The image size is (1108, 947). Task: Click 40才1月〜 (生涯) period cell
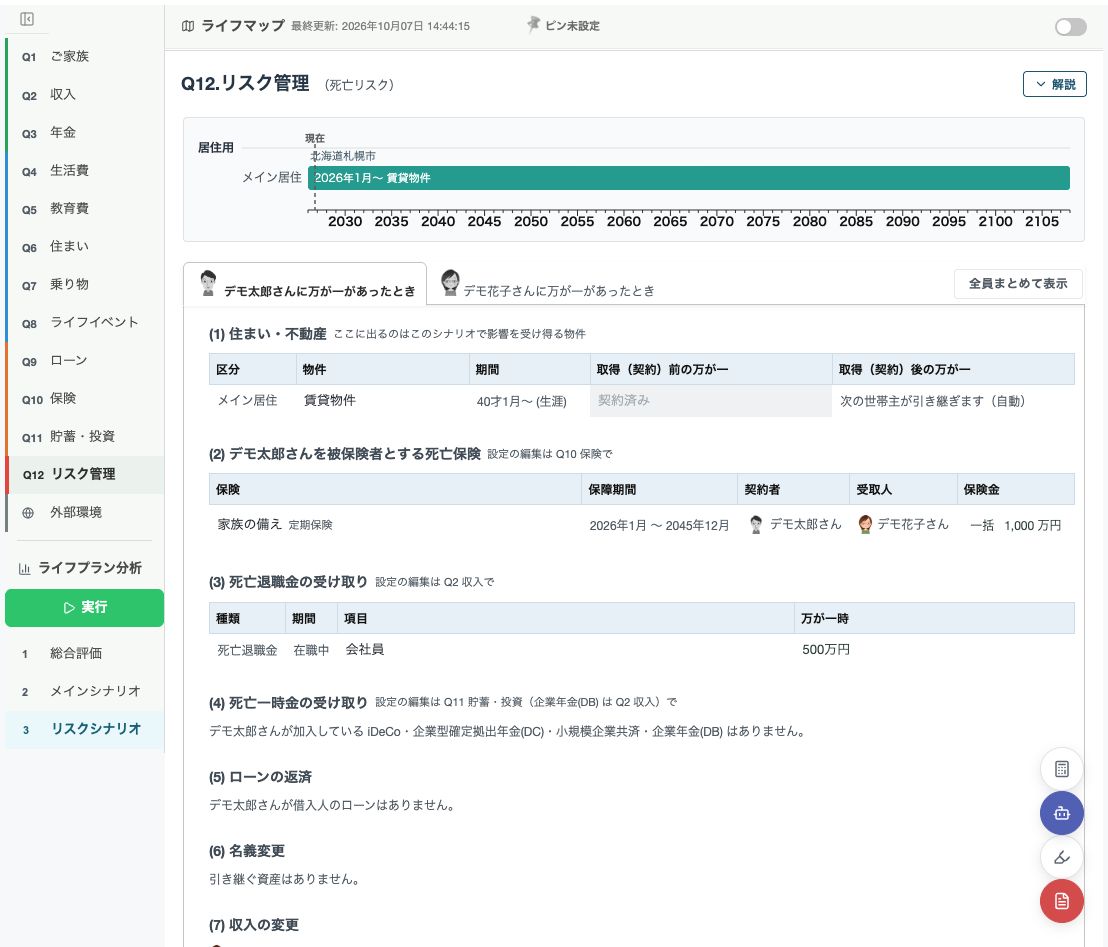click(521, 401)
